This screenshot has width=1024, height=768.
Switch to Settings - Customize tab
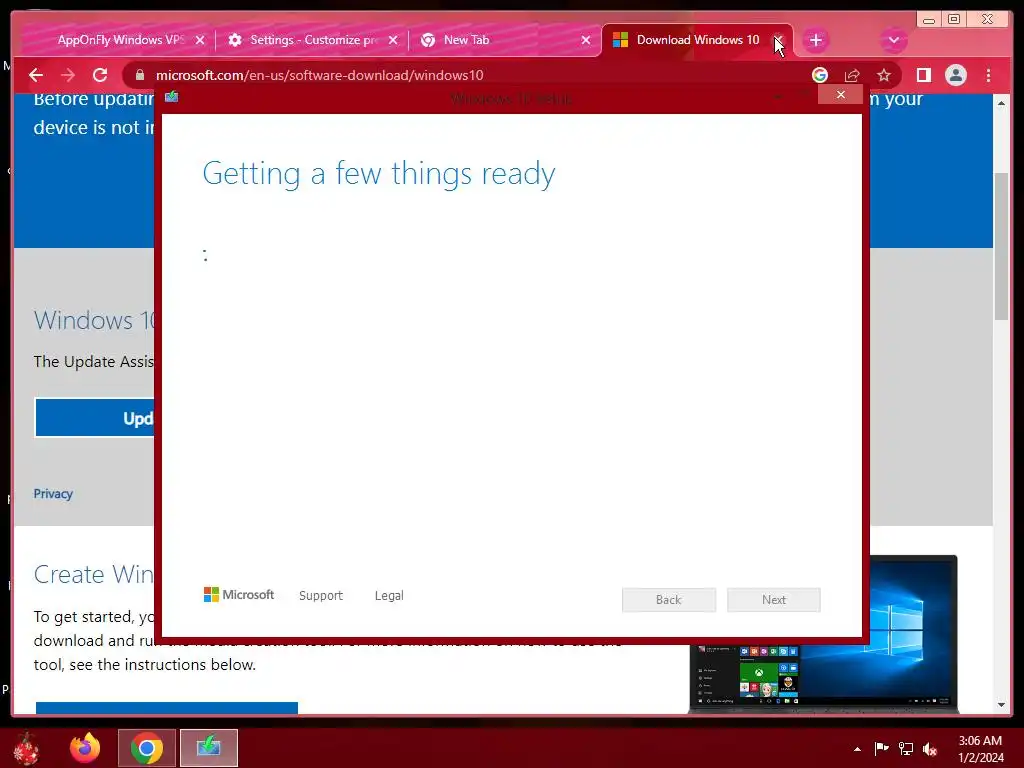[x=310, y=40]
